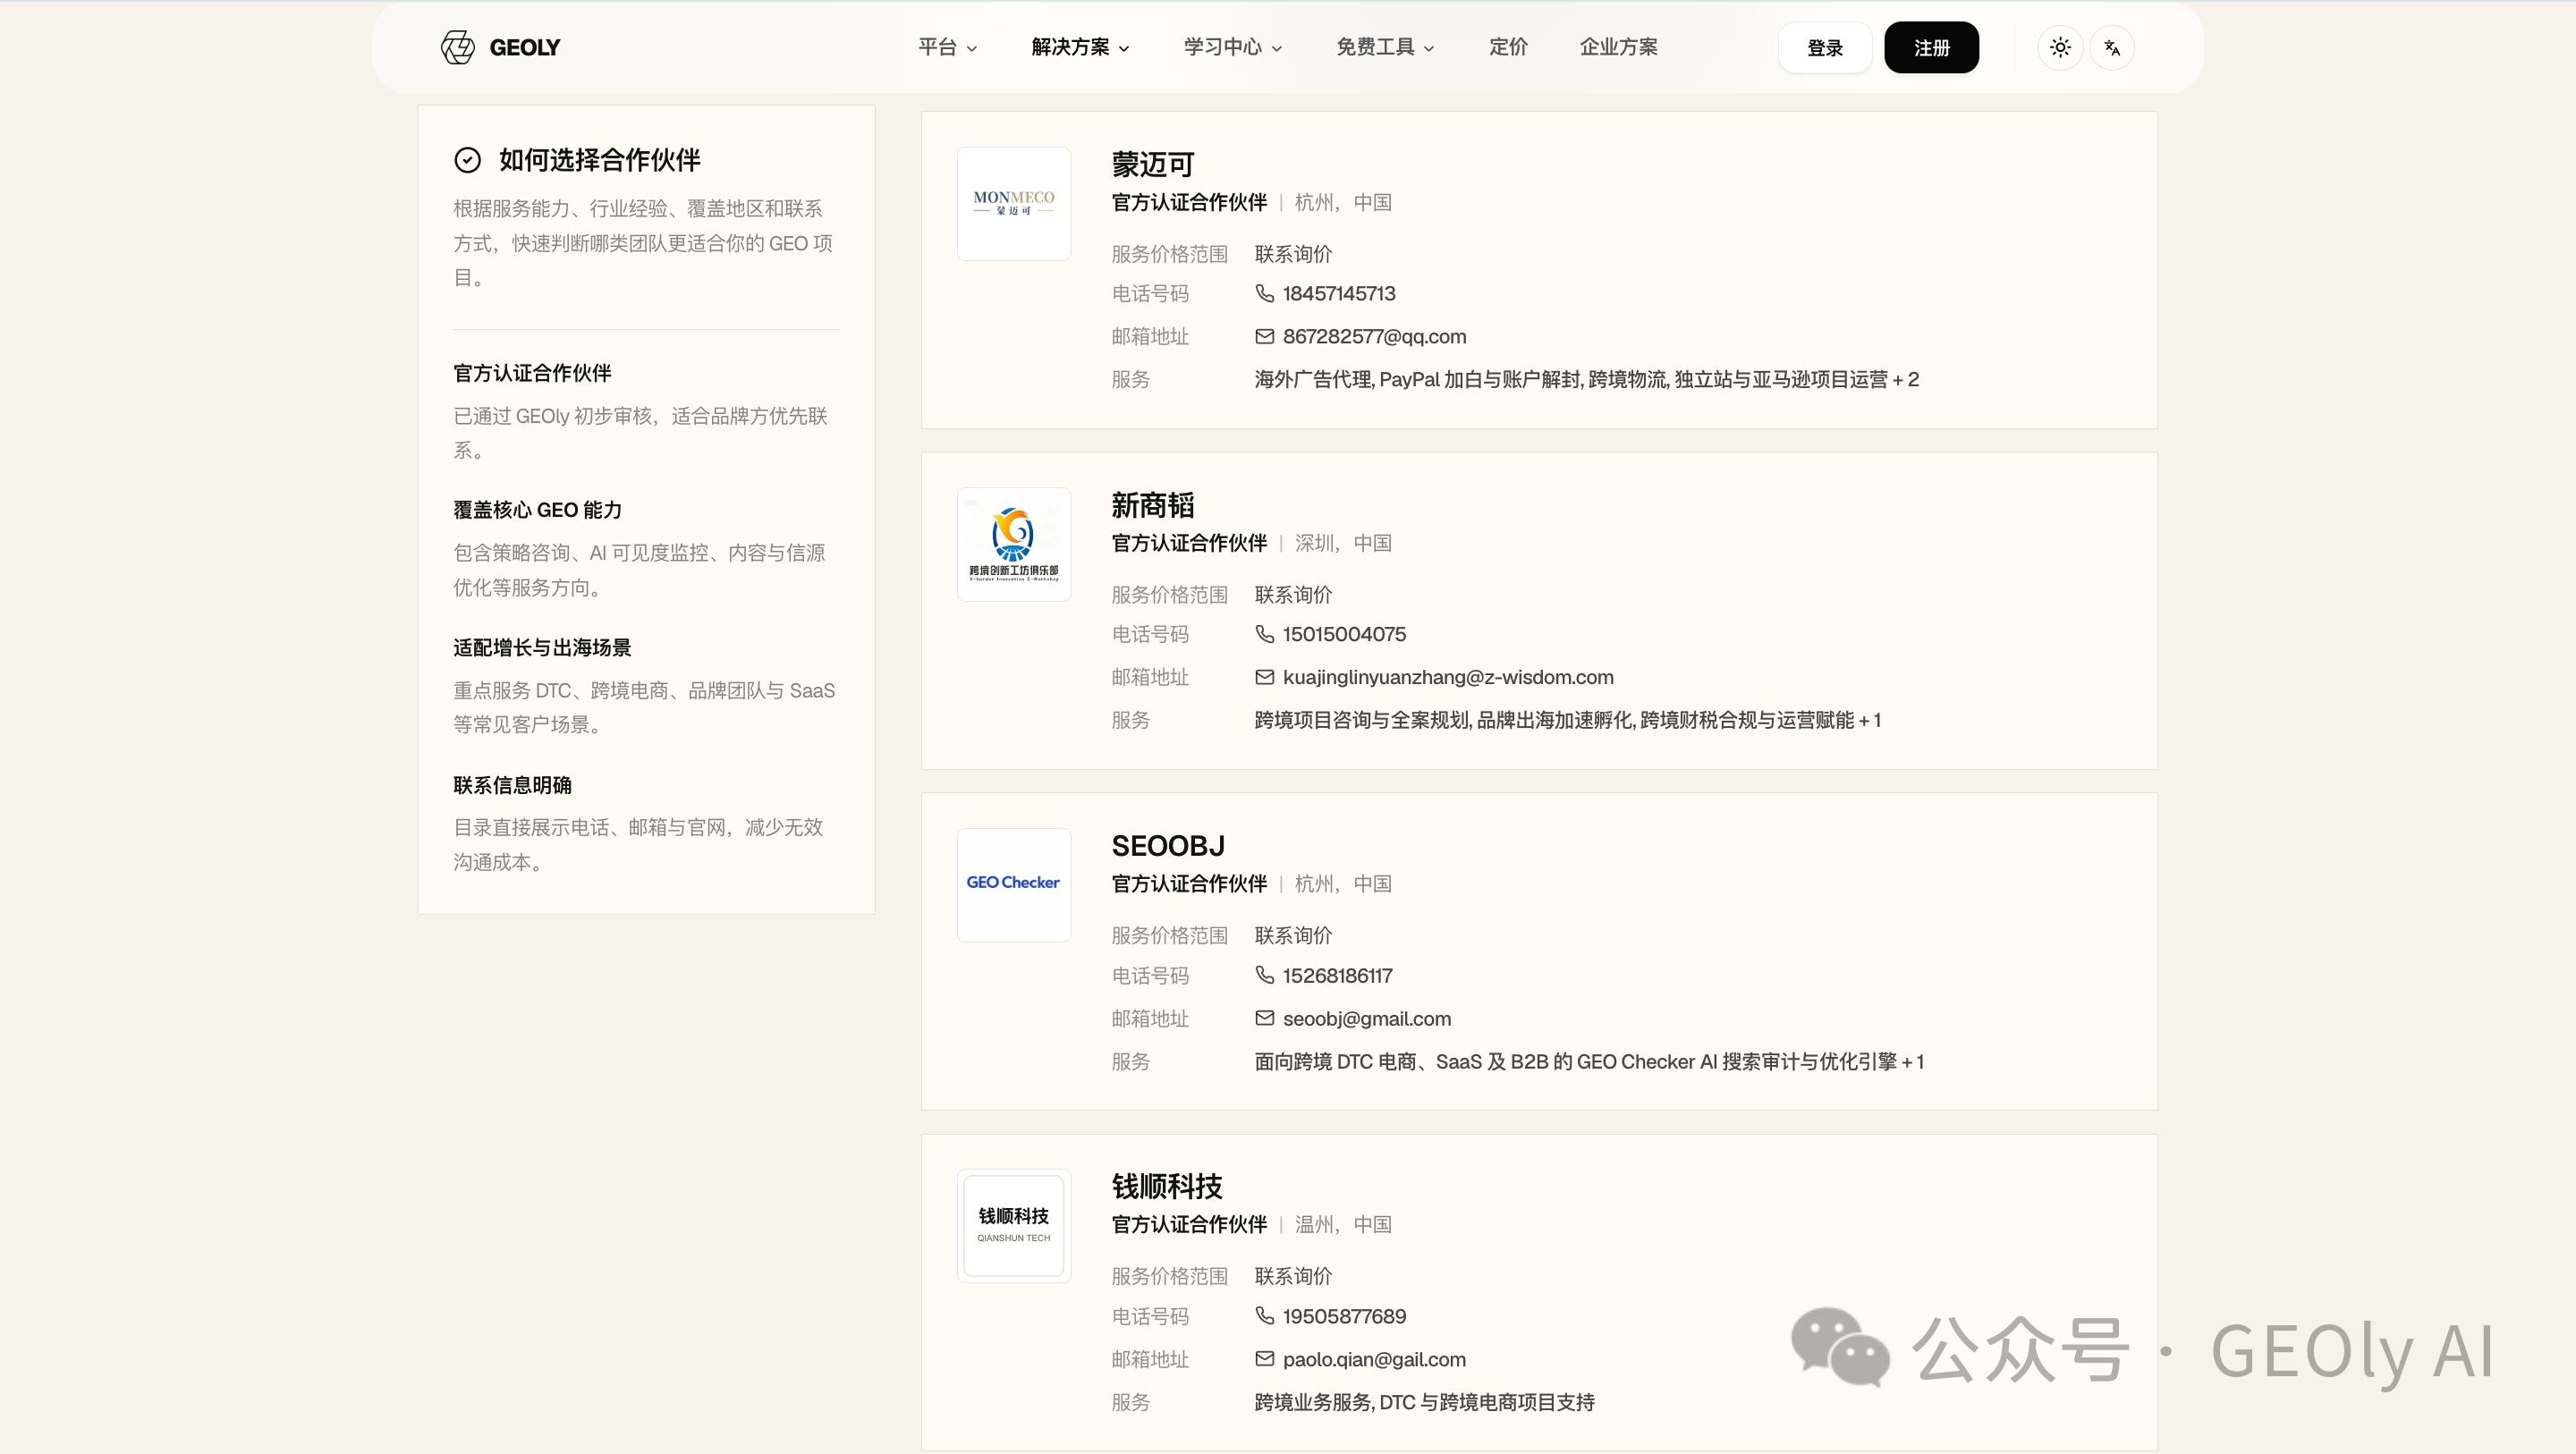Expand the 平台 dropdown menu
This screenshot has width=2576, height=1454.
click(947, 47)
